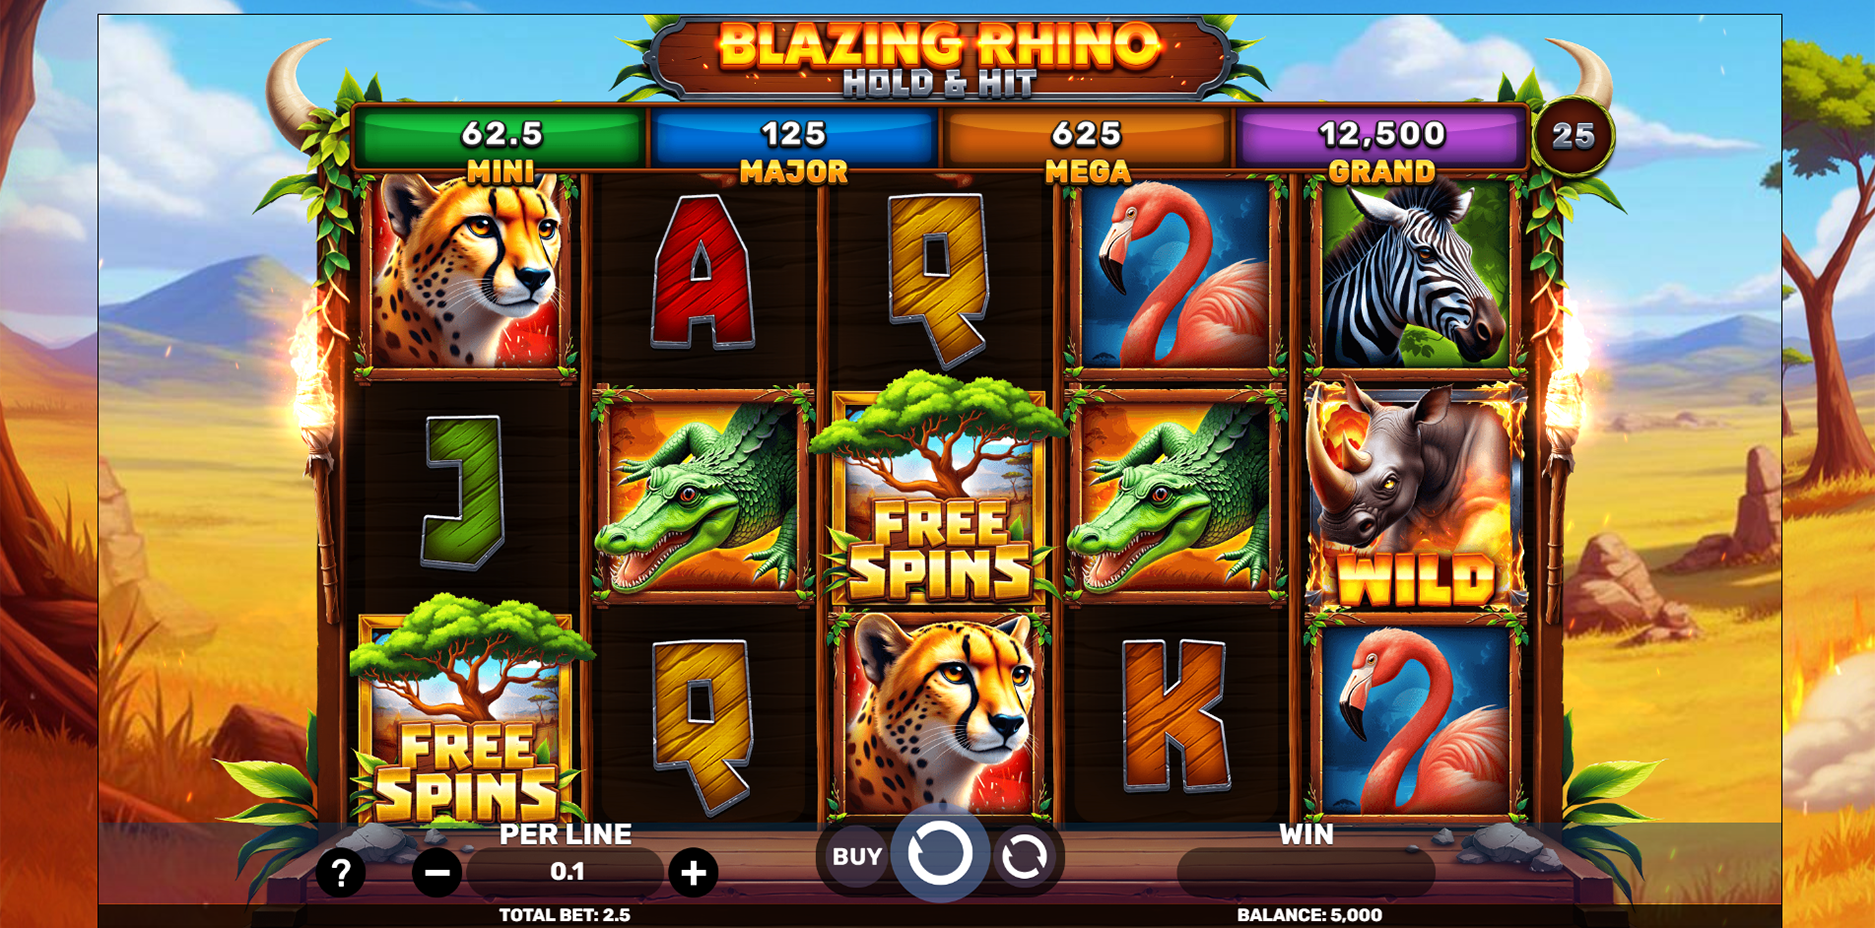This screenshot has height=928, width=1875.
Task: Click the Blazing Rhino Hold & Hit logo
Action: click(940, 57)
